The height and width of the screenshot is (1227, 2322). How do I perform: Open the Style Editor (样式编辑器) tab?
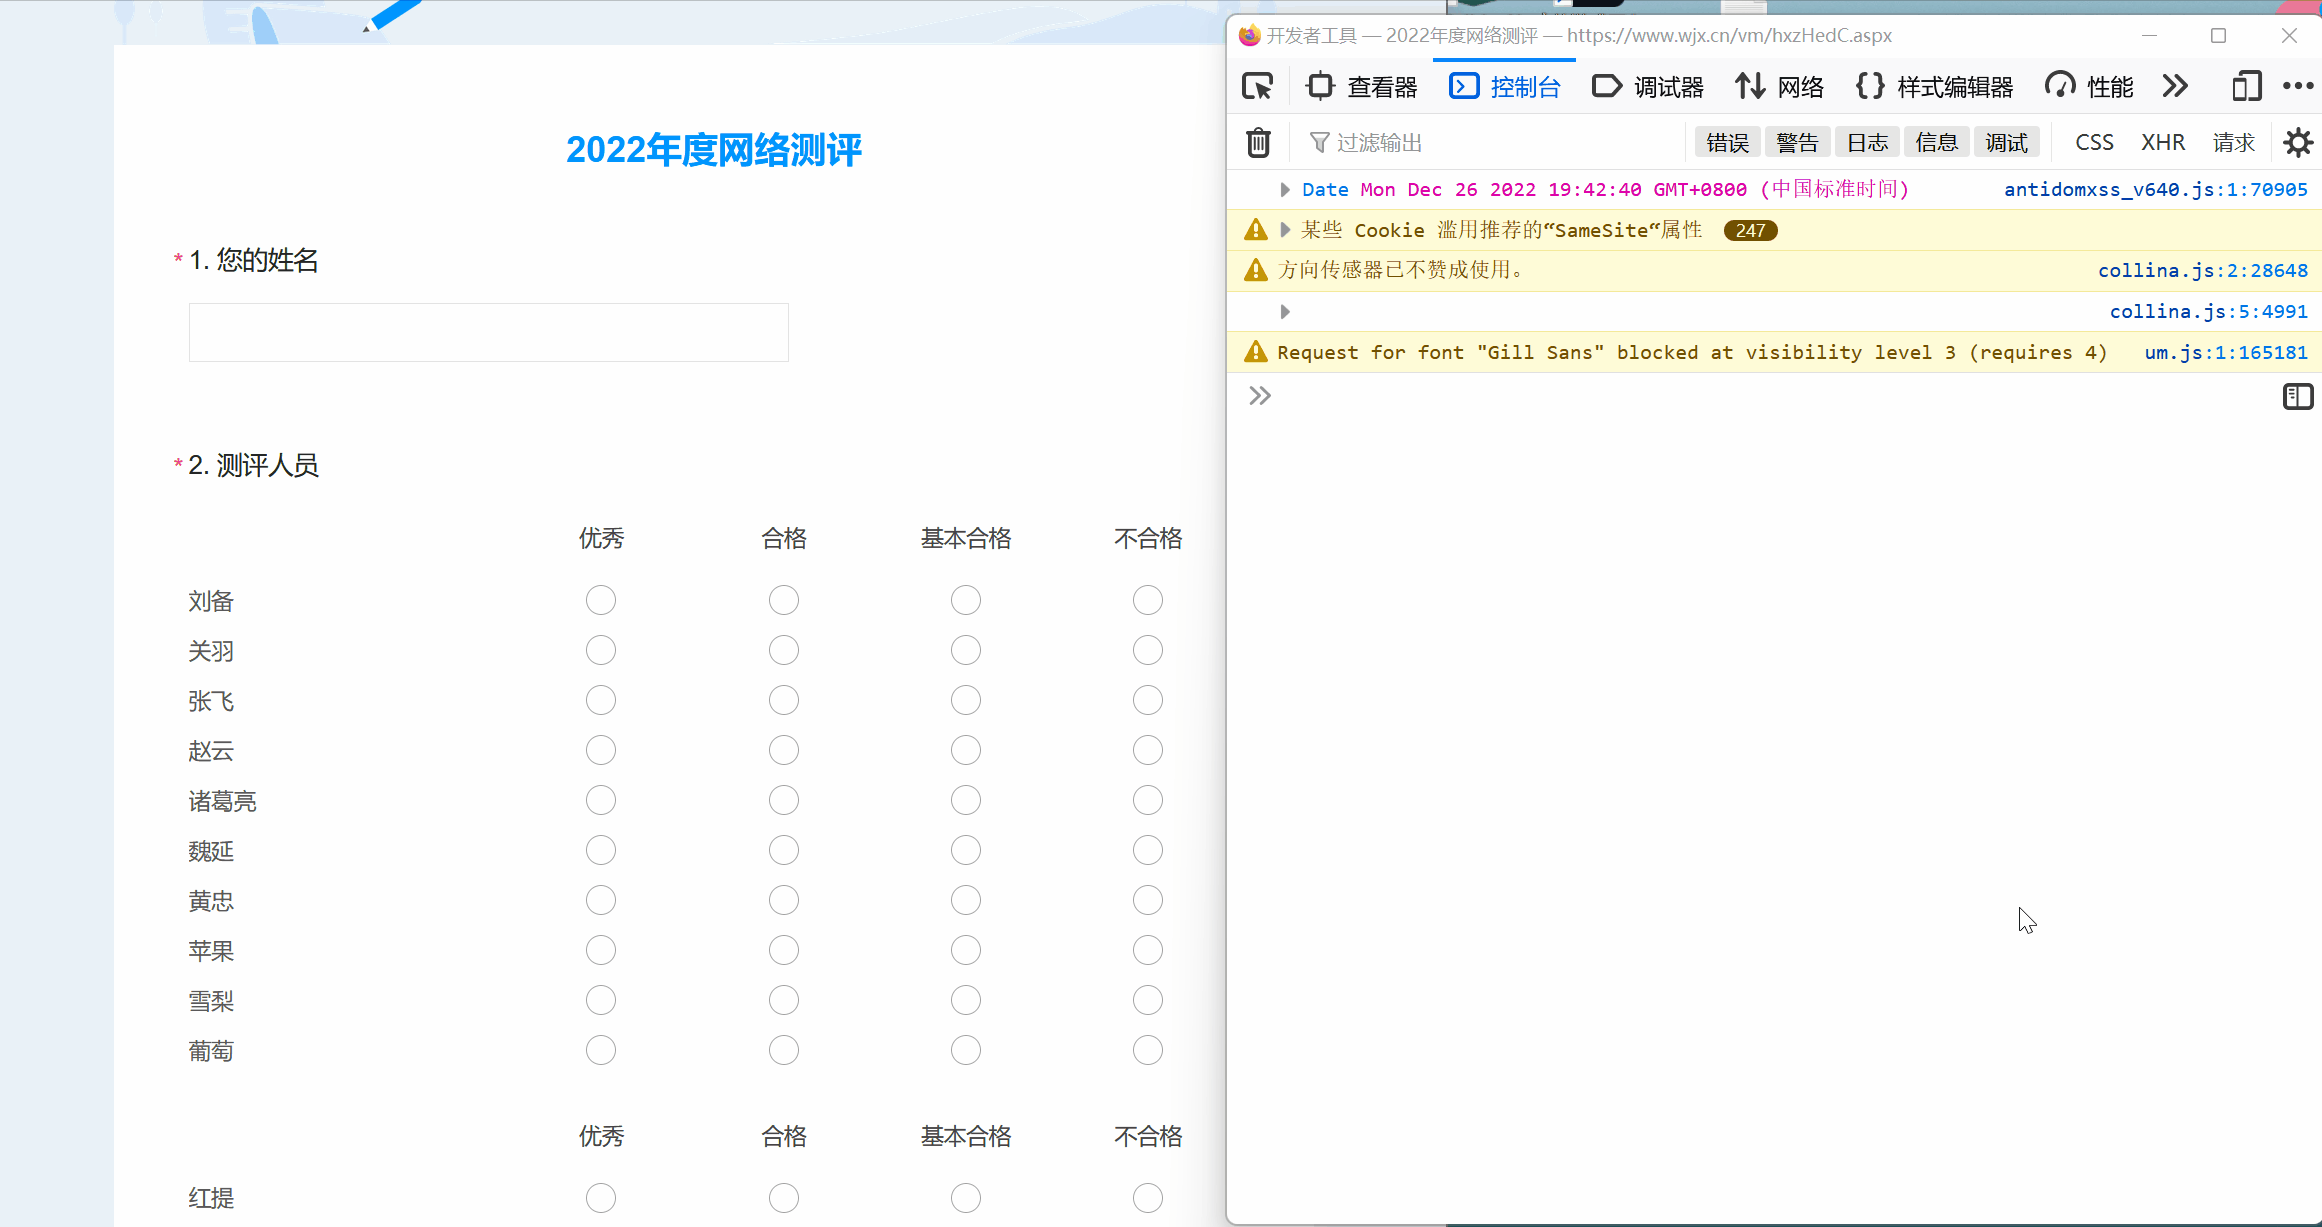point(1934,87)
